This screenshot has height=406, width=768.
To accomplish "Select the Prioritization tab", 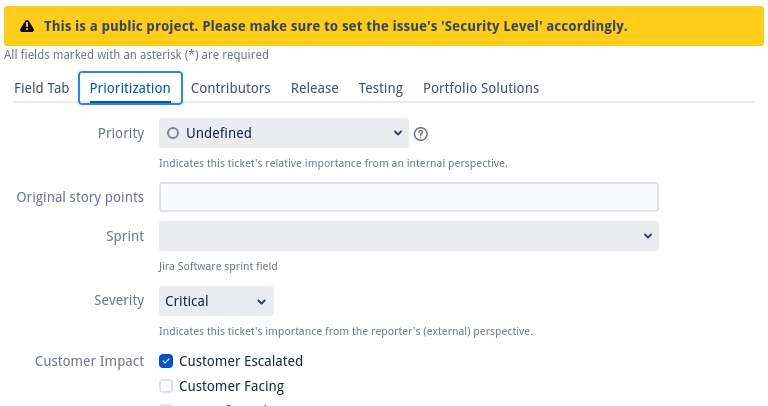I will pos(130,88).
